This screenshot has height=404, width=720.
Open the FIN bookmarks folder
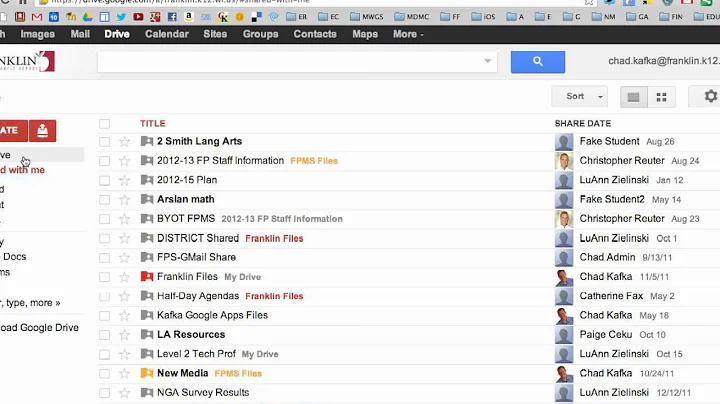(x=671, y=17)
